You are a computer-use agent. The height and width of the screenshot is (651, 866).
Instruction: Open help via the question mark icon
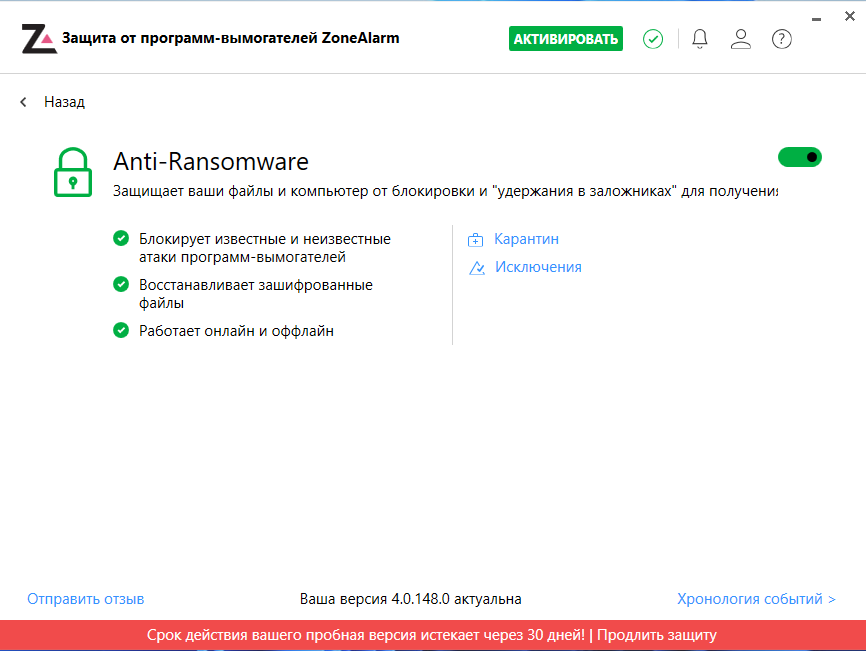(781, 39)
